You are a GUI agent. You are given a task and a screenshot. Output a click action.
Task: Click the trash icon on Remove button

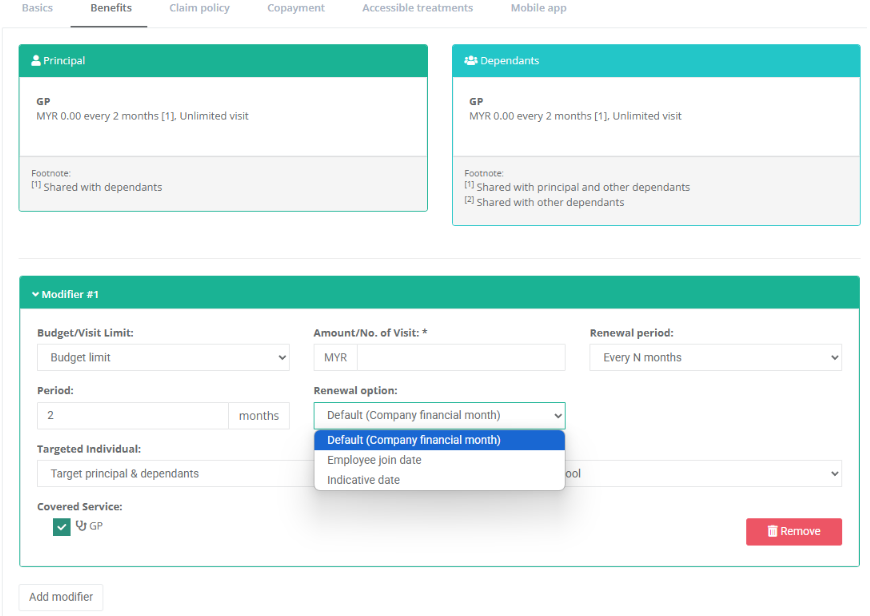(772, 532)
